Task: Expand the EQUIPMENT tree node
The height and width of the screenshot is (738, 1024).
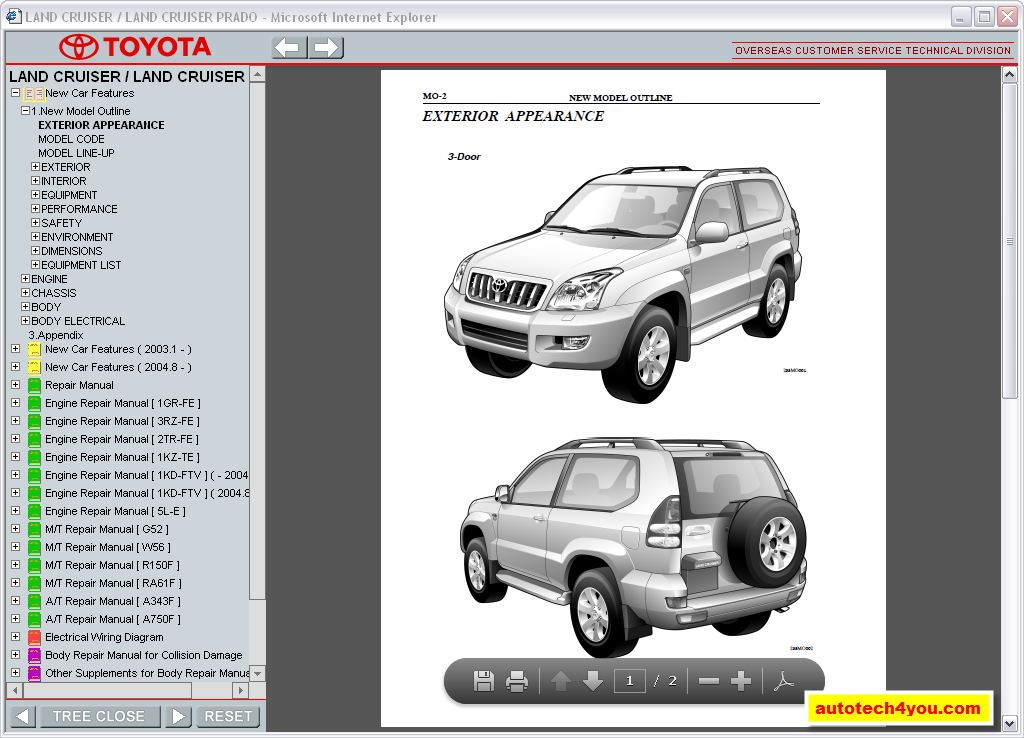Action: coord(35,195)
